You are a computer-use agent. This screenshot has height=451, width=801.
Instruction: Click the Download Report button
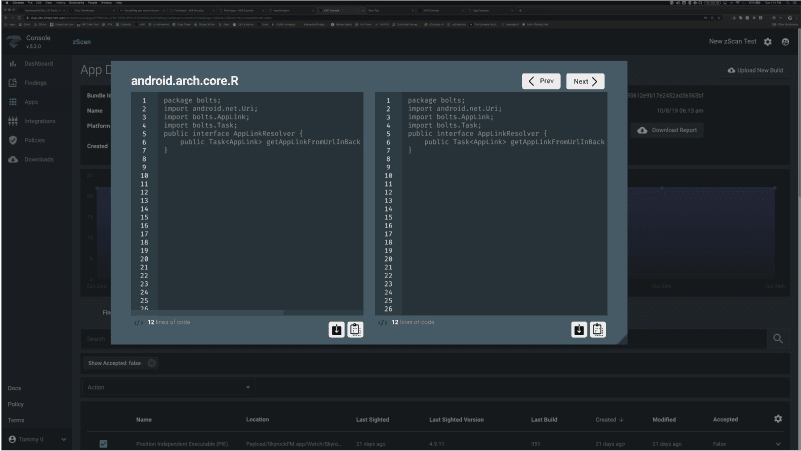tap(669, 130)
